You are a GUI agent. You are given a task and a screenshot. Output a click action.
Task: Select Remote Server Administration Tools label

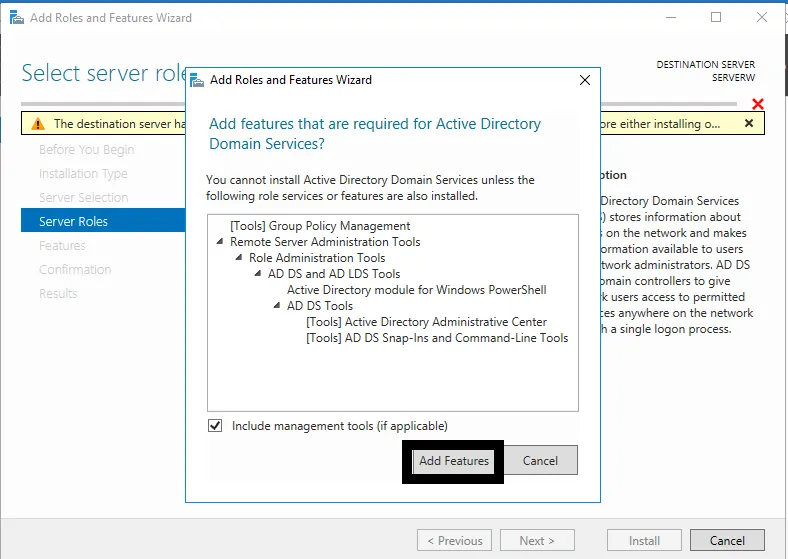click(x=325, y=242)
